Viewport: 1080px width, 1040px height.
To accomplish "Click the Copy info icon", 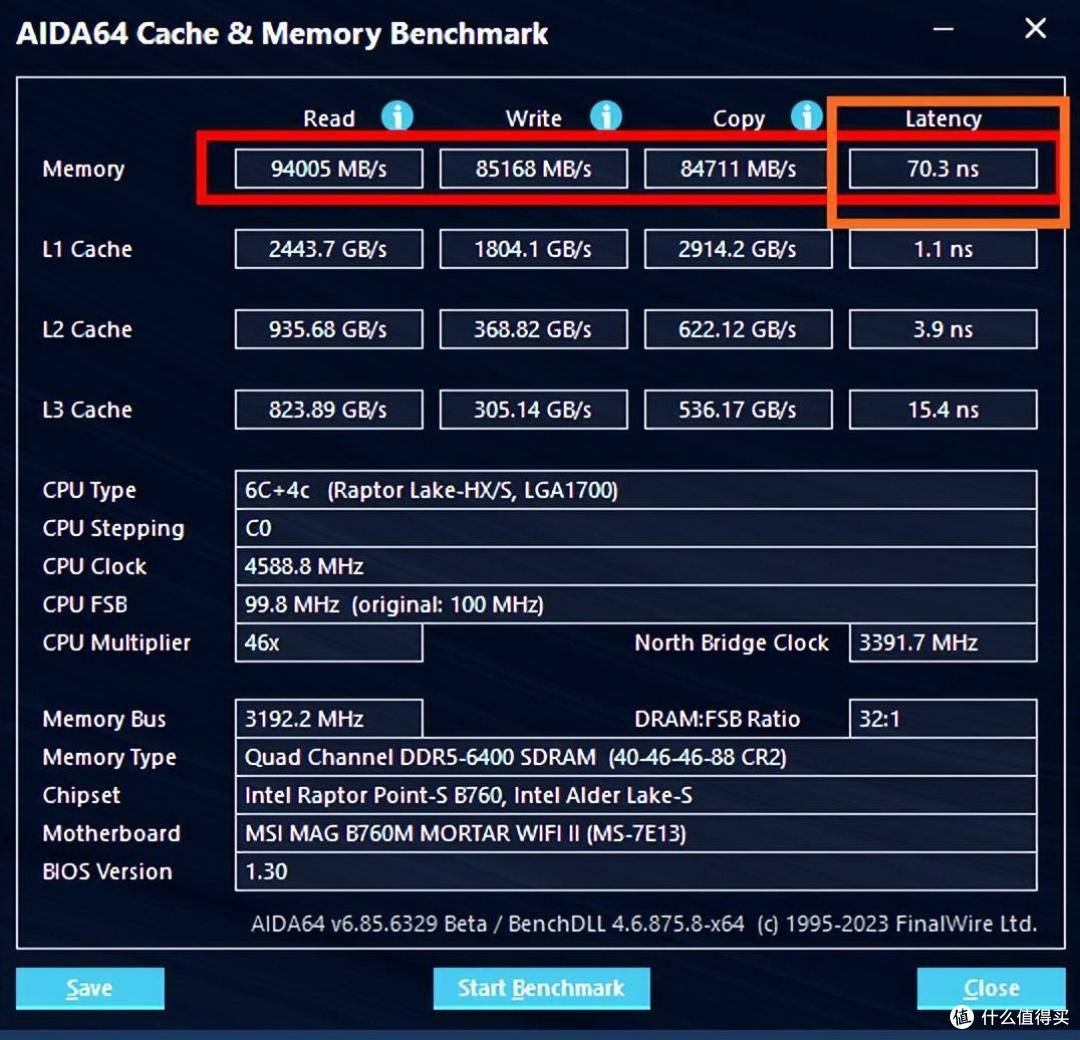I will click(807, 116).
